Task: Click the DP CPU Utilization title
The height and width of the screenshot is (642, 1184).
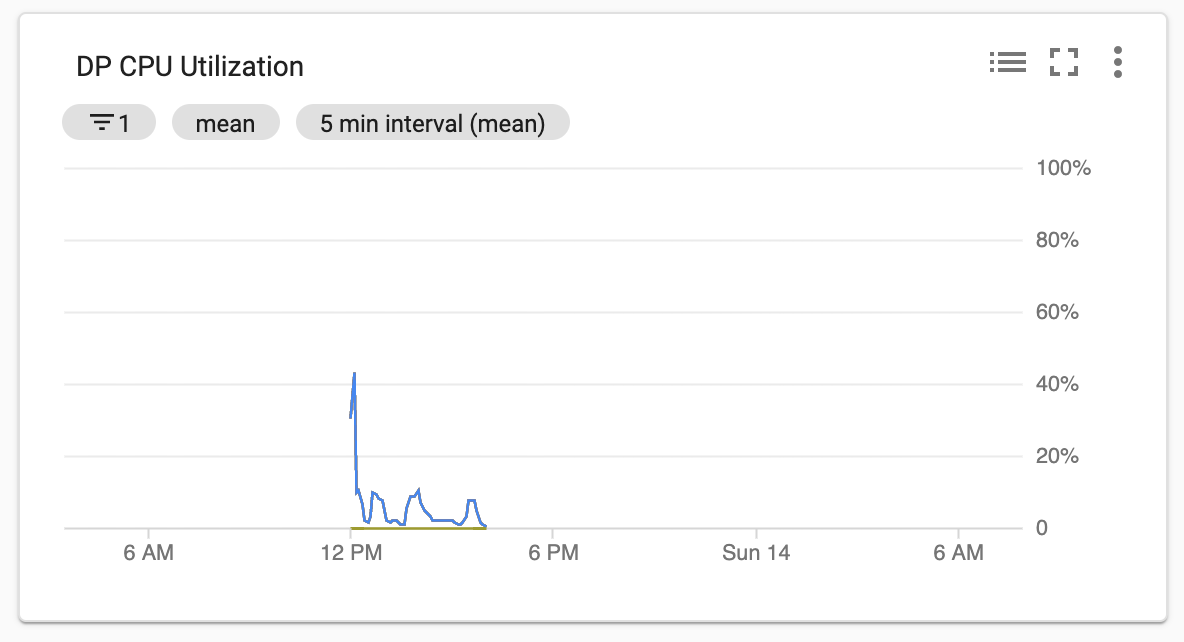Action: tap(190, 66)
